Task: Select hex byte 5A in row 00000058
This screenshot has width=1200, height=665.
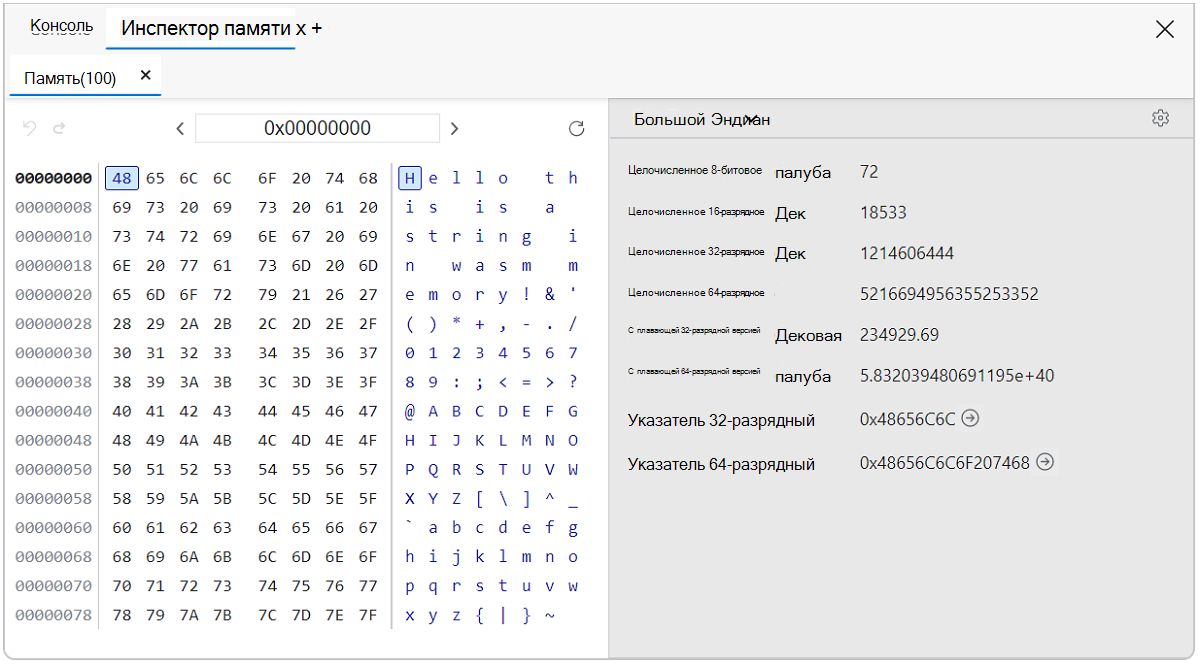Action: [x=189, y=499]
